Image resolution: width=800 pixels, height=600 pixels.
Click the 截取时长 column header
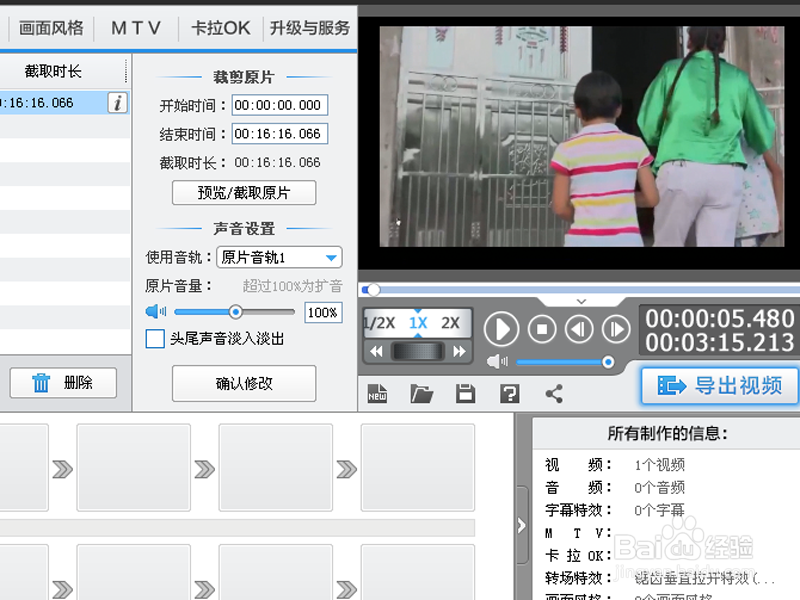tap(54, 71)
